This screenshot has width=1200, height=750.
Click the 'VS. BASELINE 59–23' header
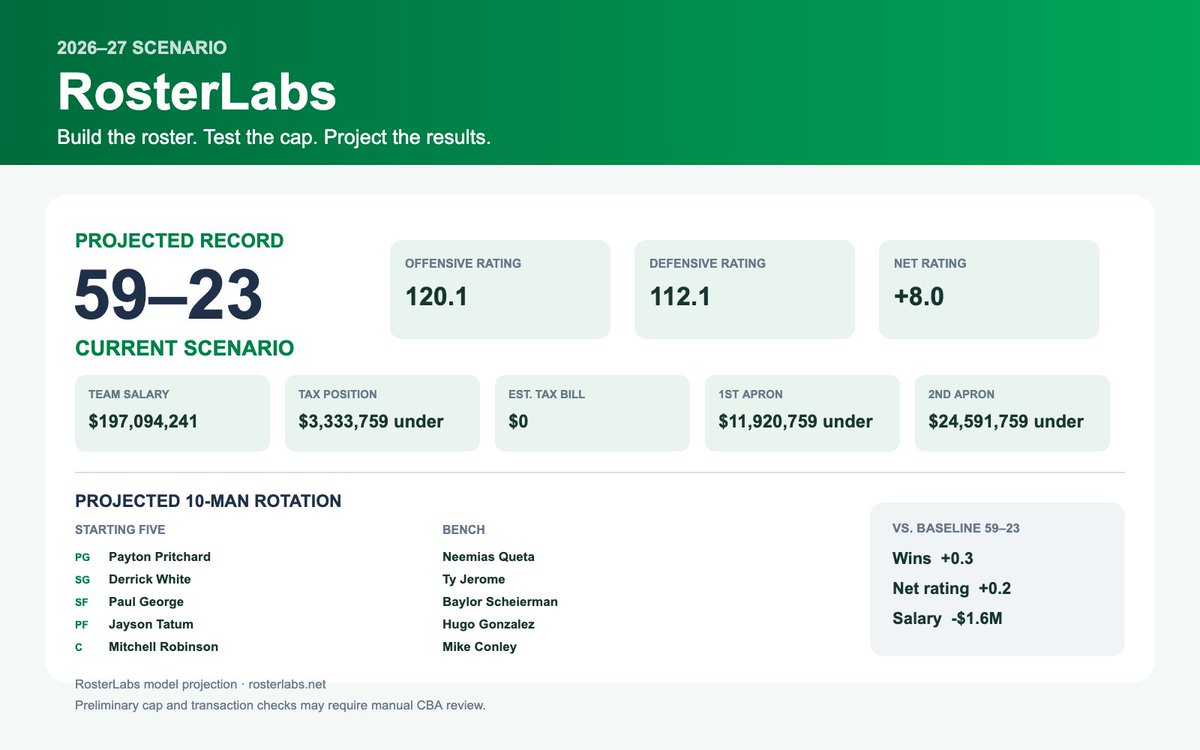coord(956,528)
